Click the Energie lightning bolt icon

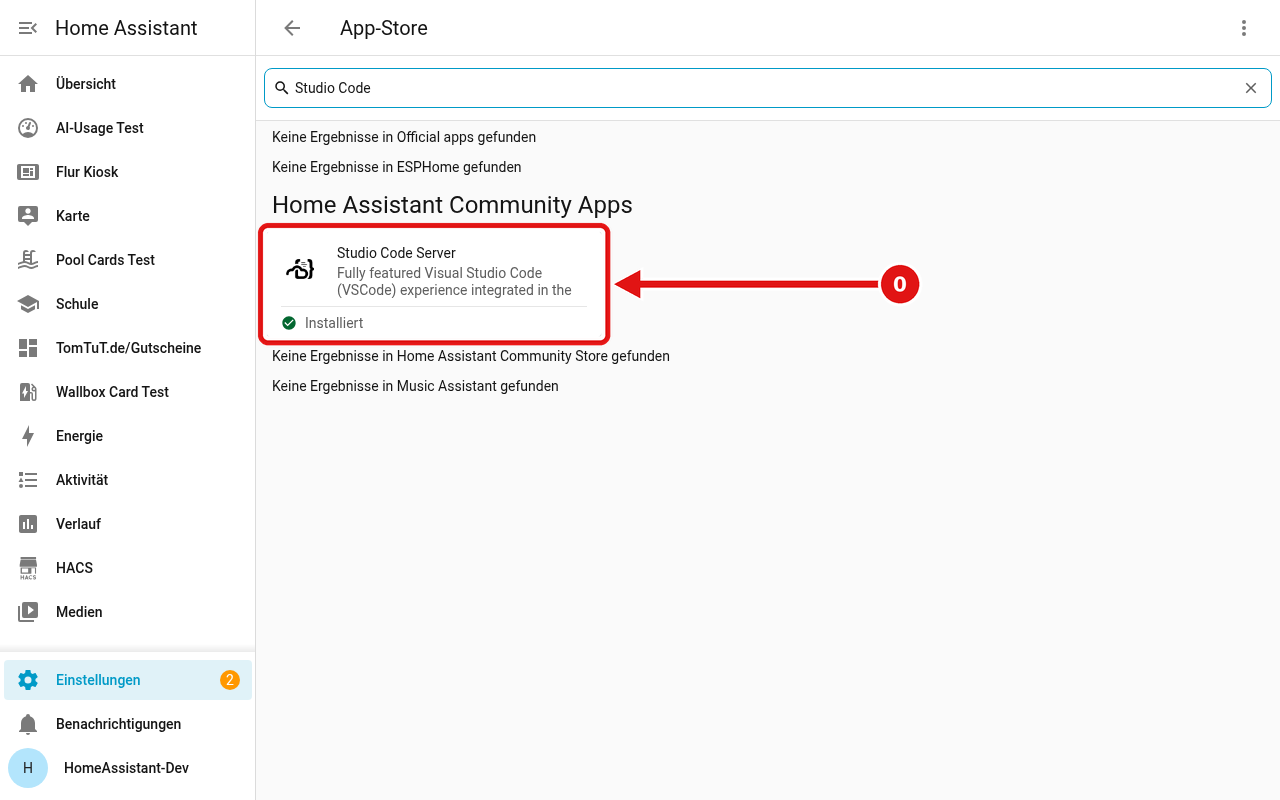28,436
